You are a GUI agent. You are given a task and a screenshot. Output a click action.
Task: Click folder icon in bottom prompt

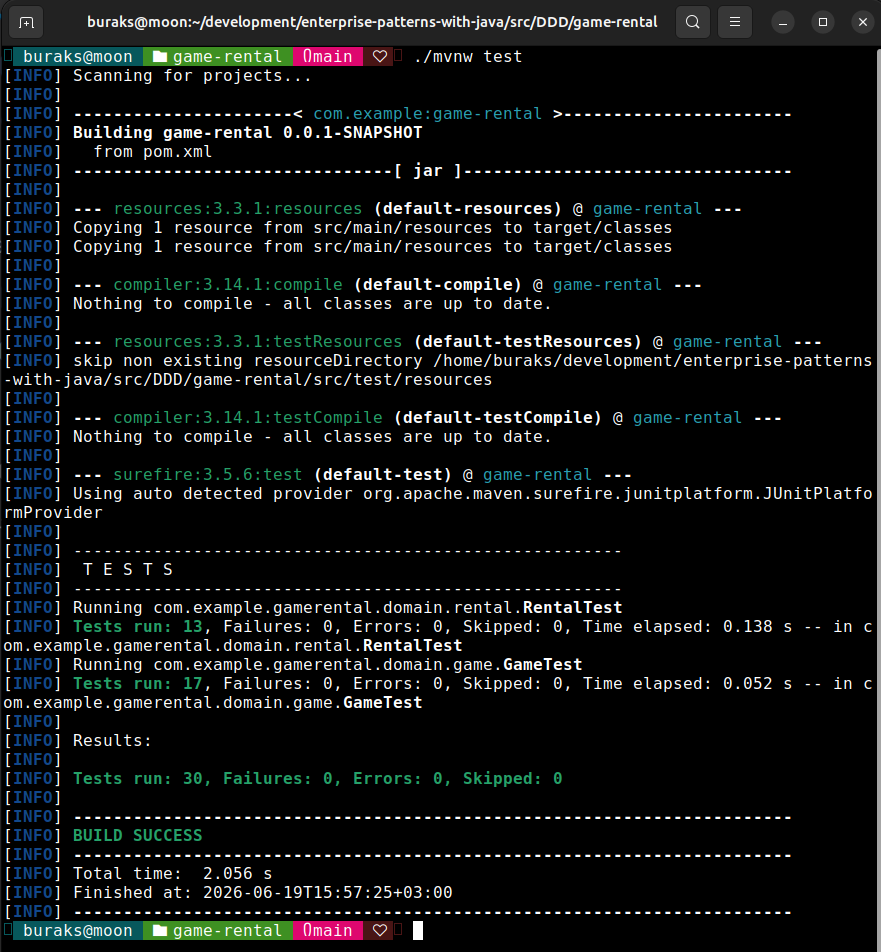(x=160, y=930)
